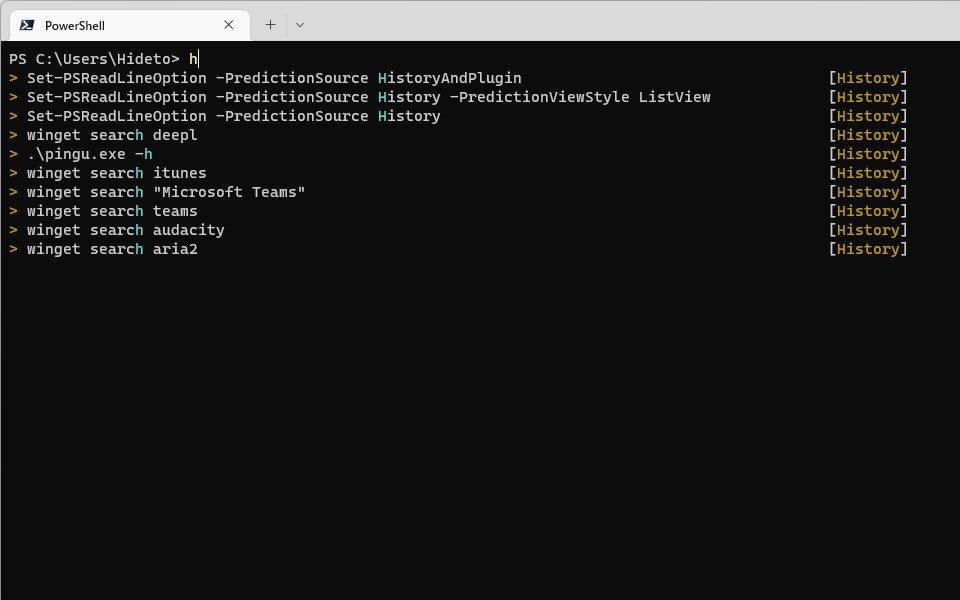
Task: Open a new tab with plus button
Action: click(270, 25)
